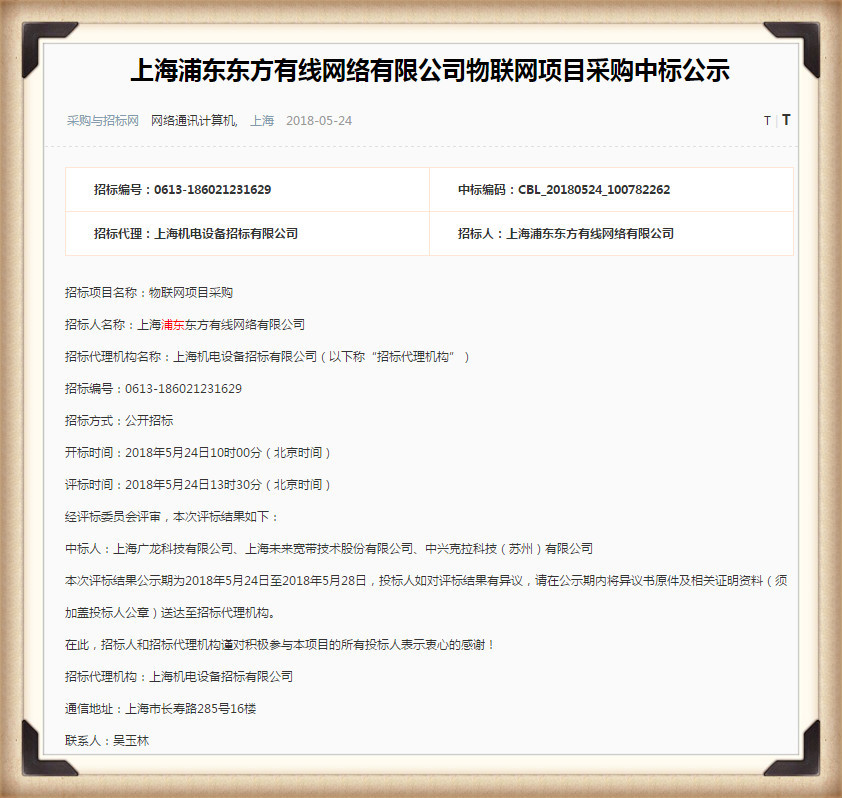Select table cell 招标编号：0613-186021231629

tap(248, 190)
